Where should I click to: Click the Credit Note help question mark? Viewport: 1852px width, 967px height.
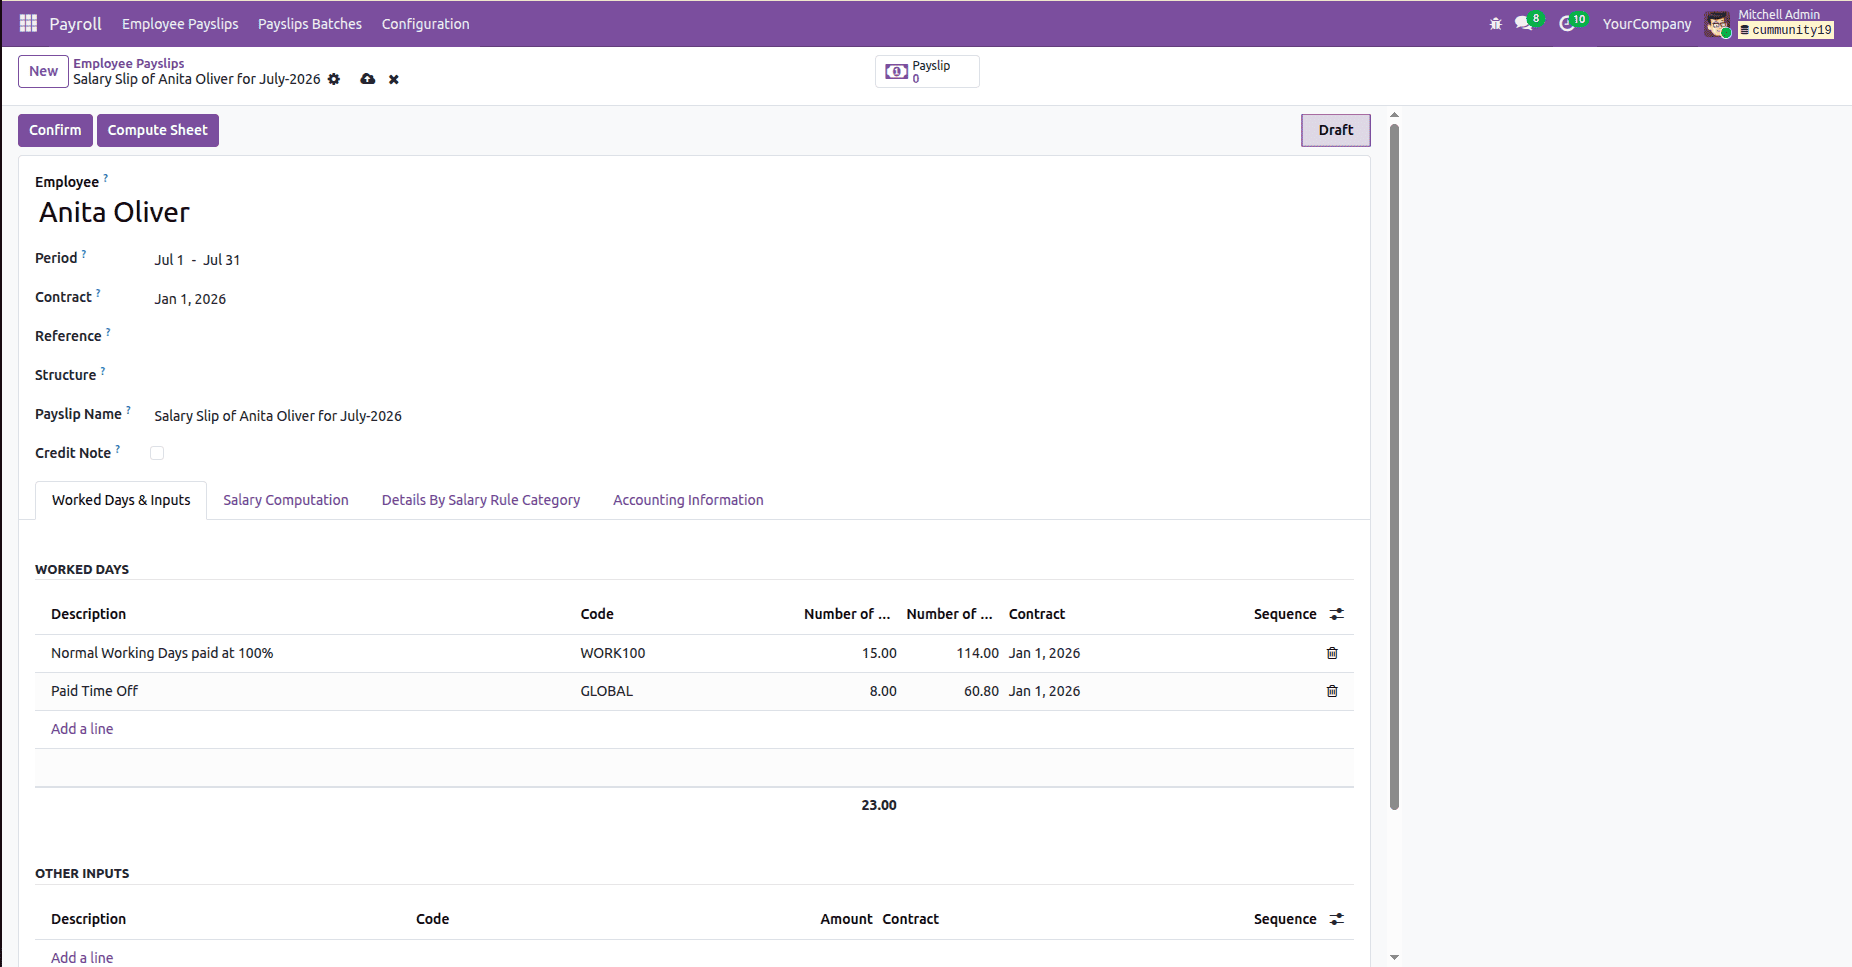pyautogui.click(x=118, y=448)
